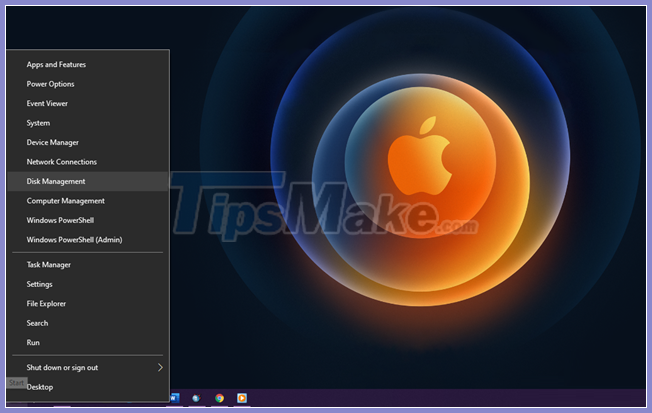Launch the non-admin Windows PowerShell entry

click(87, 220)
